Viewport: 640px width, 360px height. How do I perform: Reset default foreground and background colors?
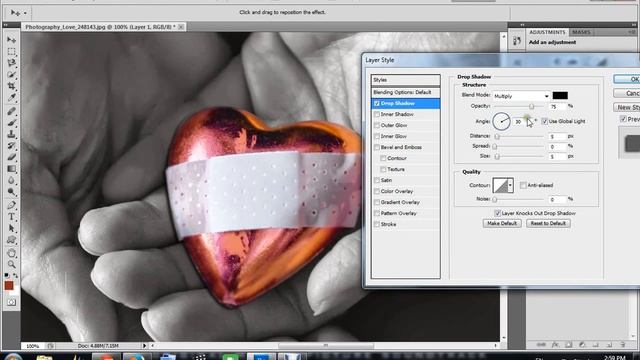(7, 276)
